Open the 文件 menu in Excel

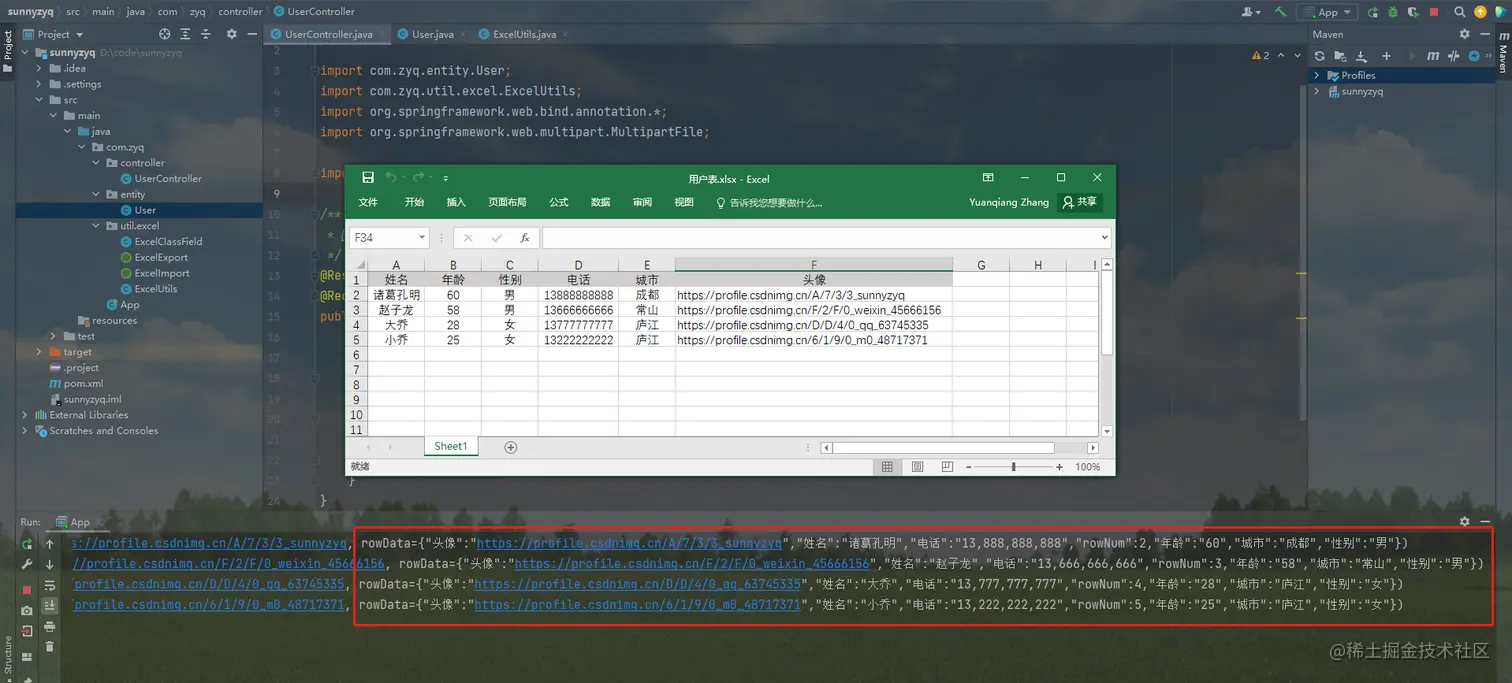coord(368,202)
